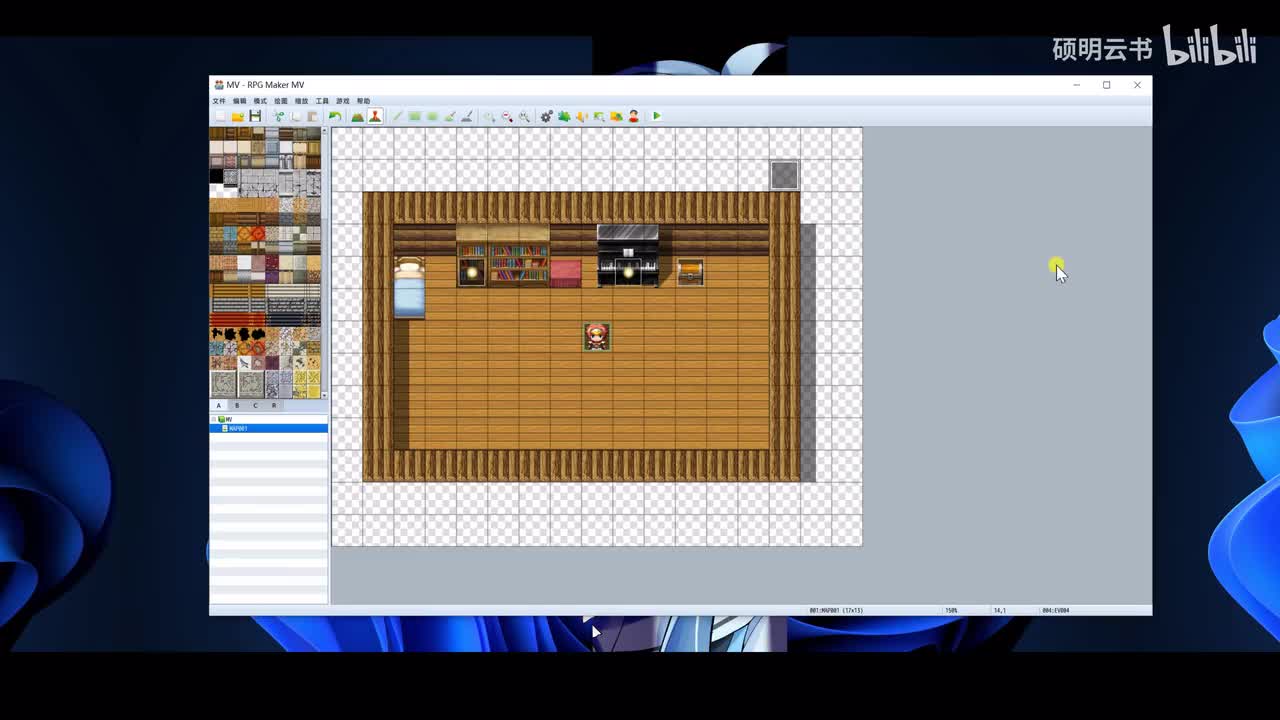Zoom out of the map
The width and height of the screenshot is (1280, 720).
point(507,116)
